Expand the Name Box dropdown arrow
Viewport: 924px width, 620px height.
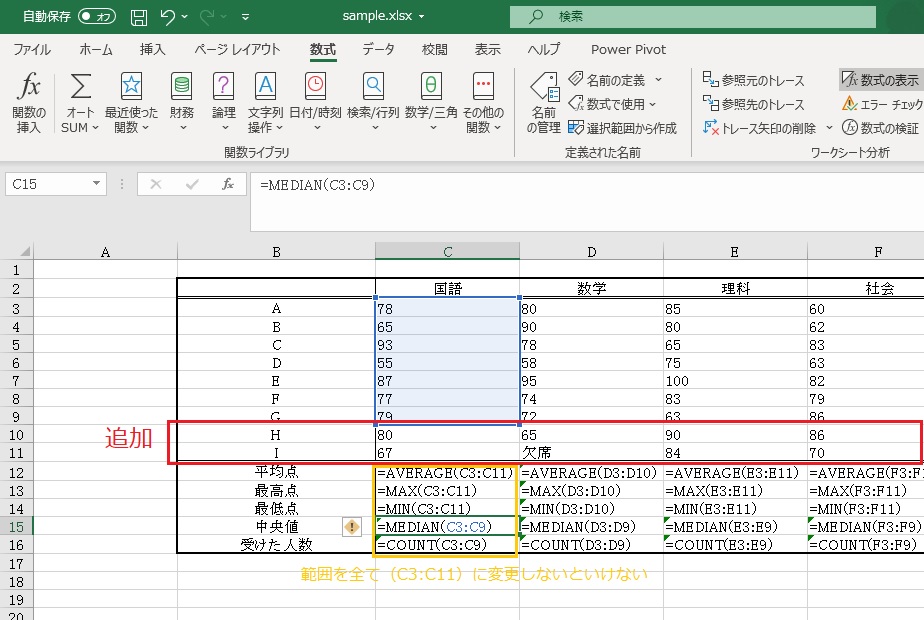(97, 184)
